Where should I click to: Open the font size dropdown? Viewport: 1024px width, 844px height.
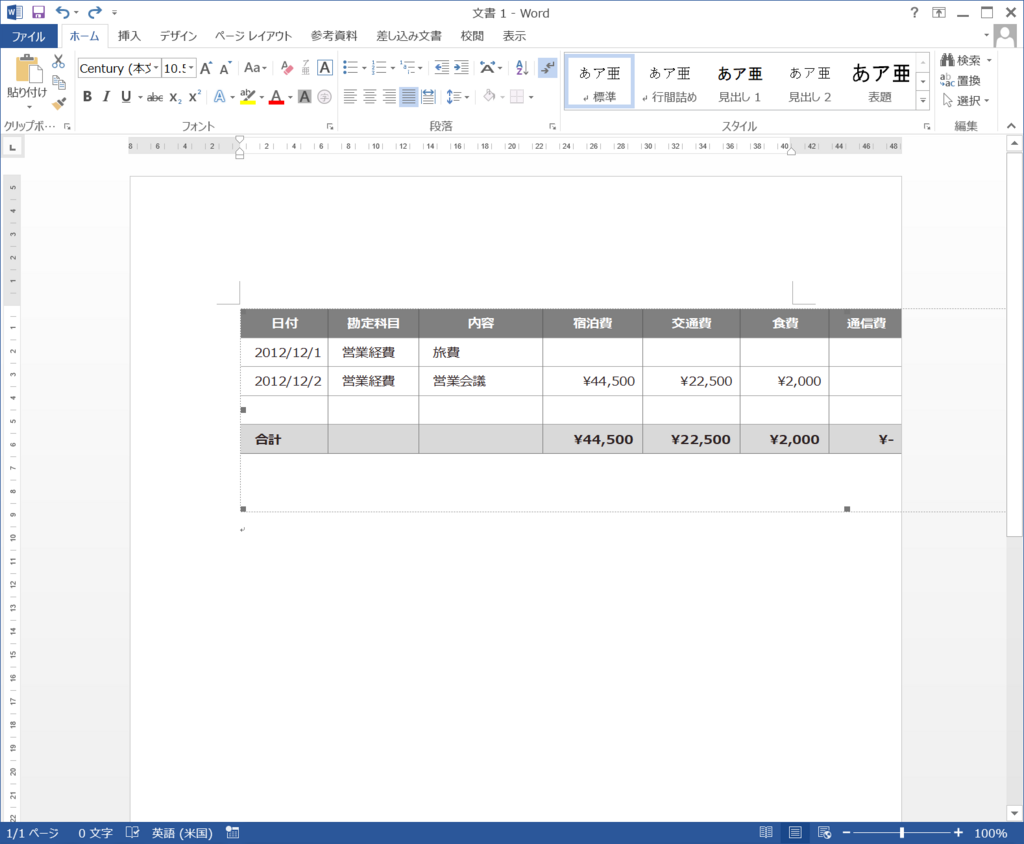(x=191, y=68)
